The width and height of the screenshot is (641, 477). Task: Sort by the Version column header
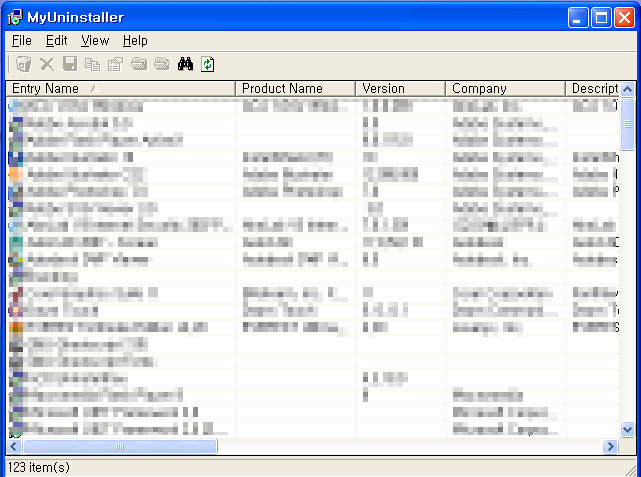(x=401, y=88)
